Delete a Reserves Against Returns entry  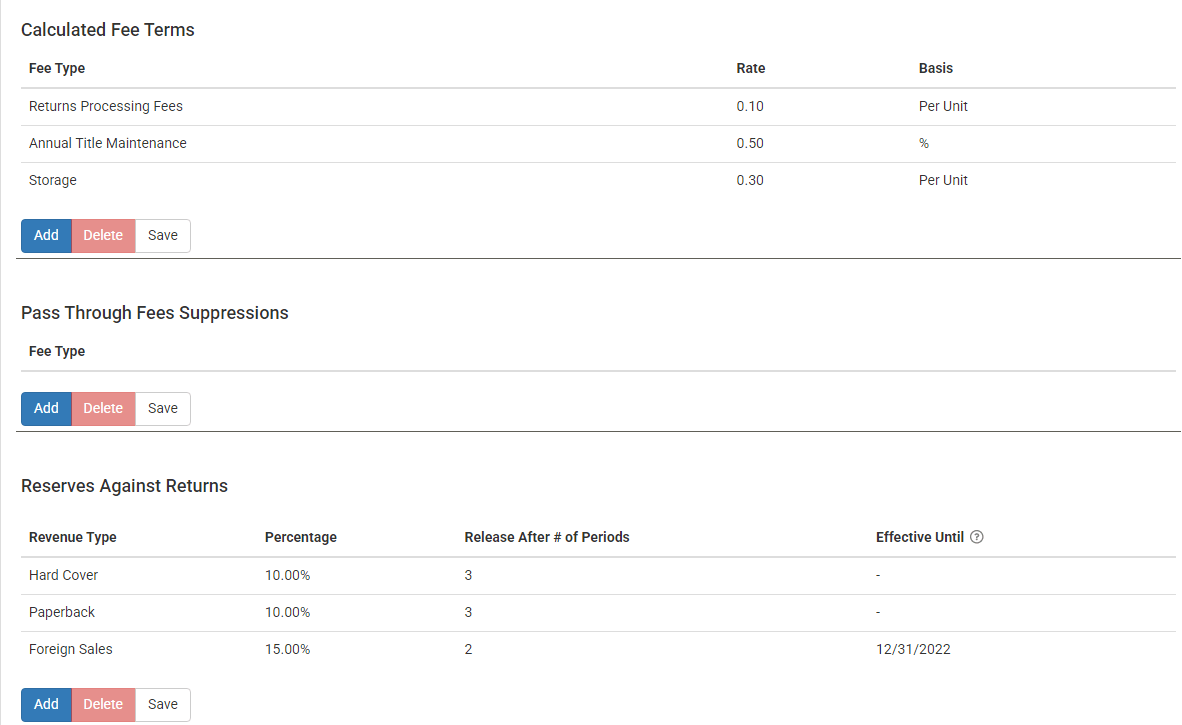click(x=103, y=705)
